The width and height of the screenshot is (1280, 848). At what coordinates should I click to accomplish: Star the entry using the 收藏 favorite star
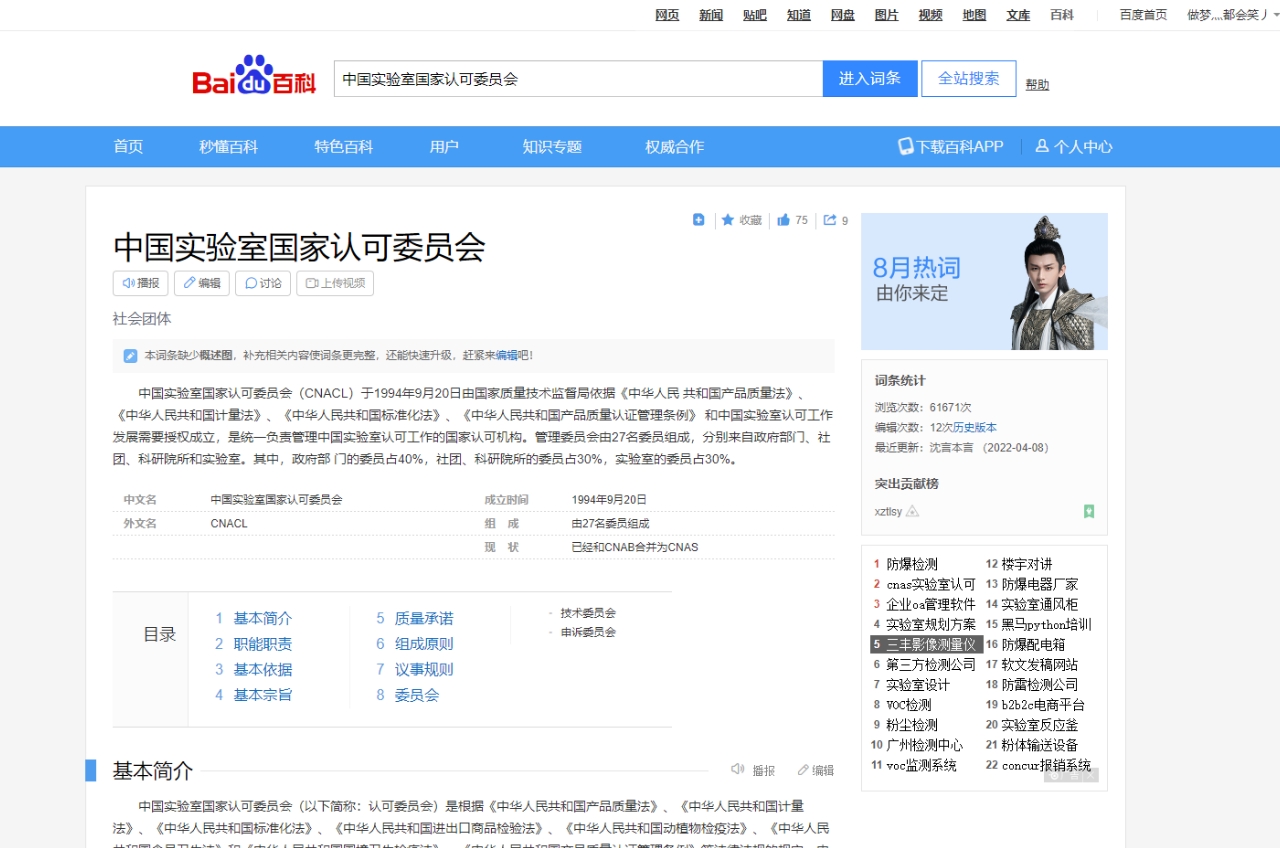click(x=727, y=220)
